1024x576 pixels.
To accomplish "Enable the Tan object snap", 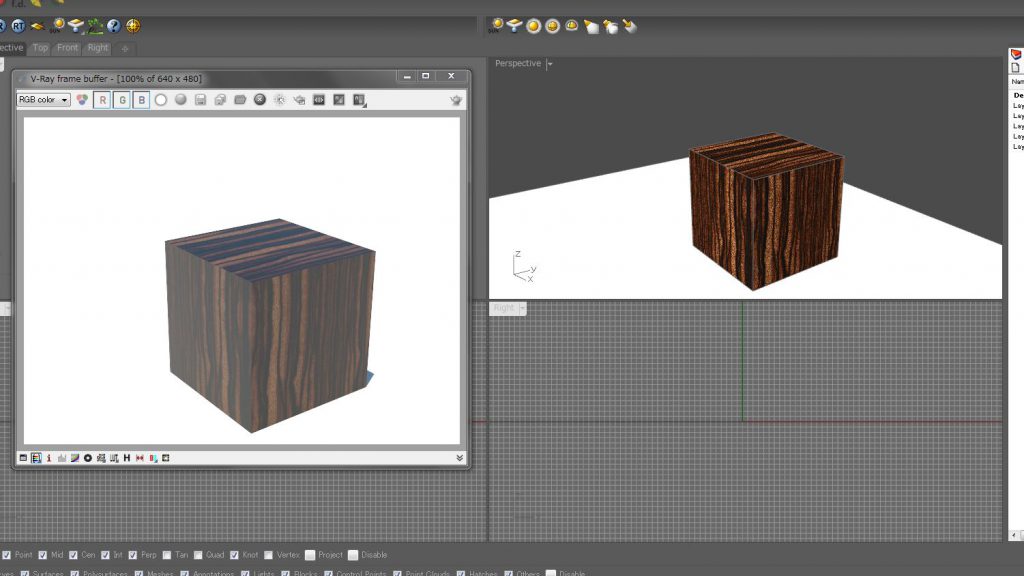I will click(x=168, y=555).
